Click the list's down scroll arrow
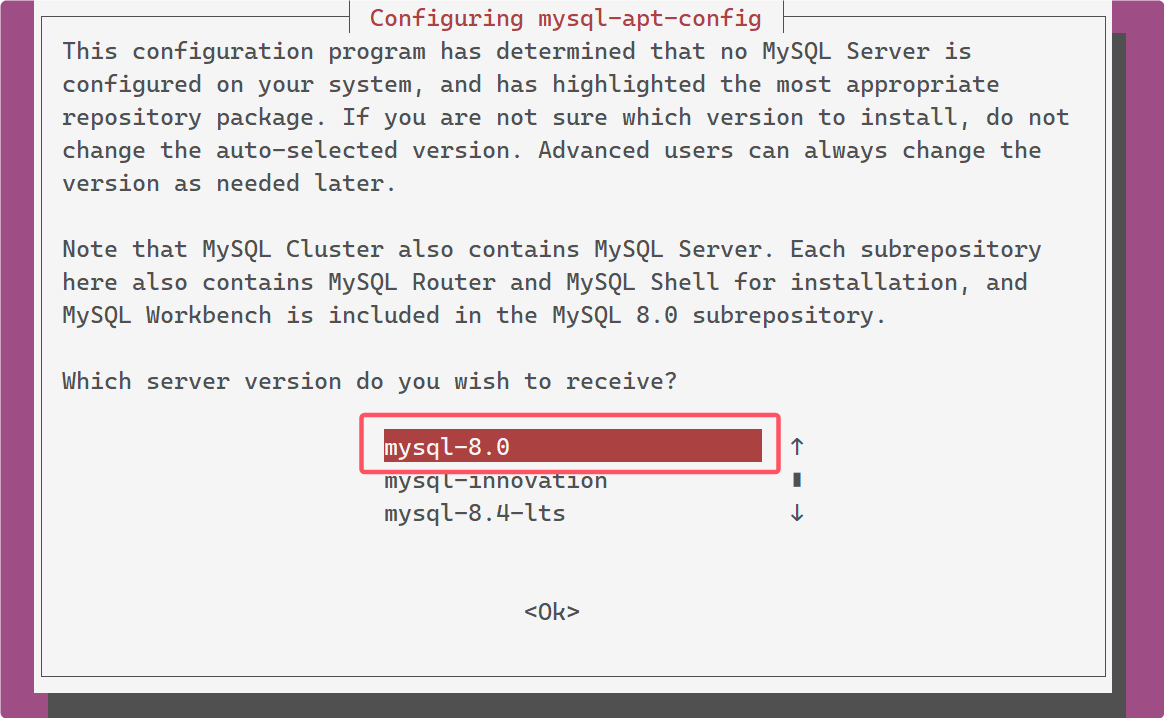 point(797,513)
